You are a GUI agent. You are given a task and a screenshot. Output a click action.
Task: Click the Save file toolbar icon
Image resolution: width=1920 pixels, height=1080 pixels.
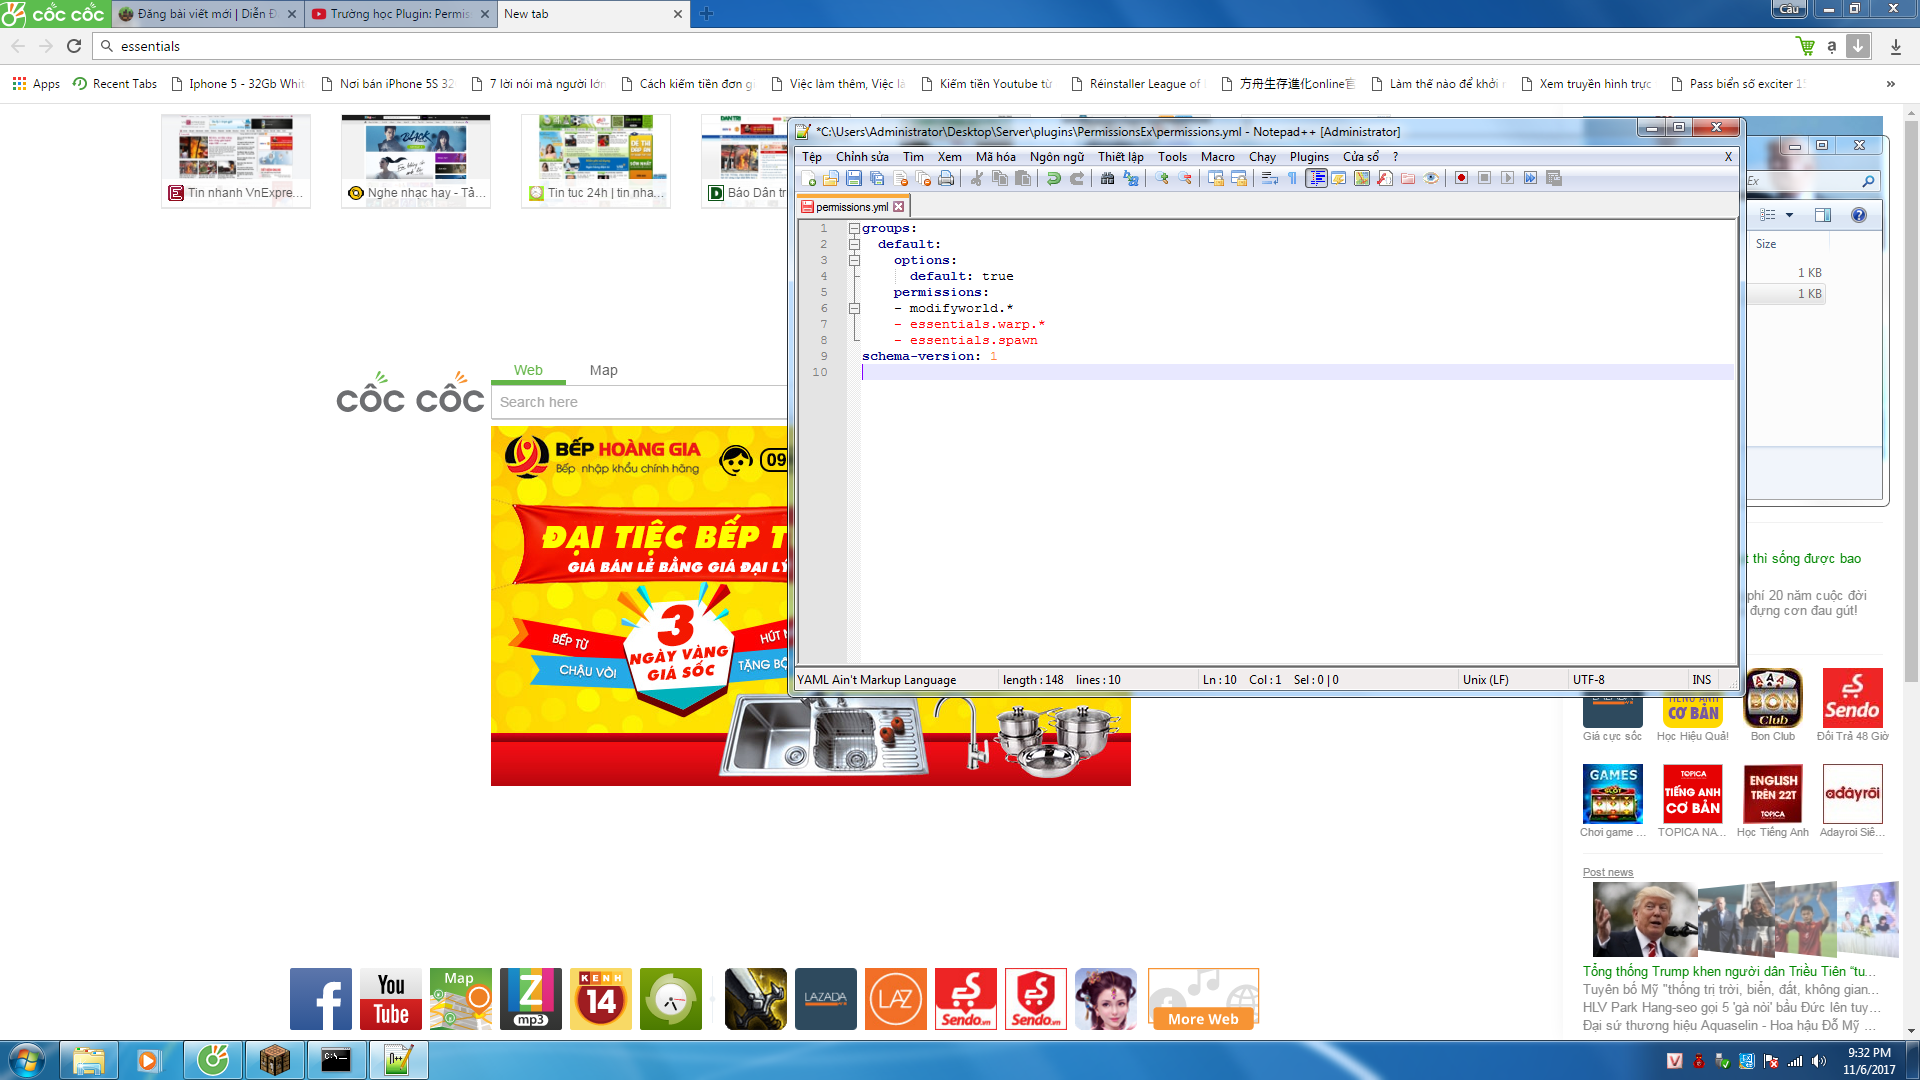coord(854,179)
